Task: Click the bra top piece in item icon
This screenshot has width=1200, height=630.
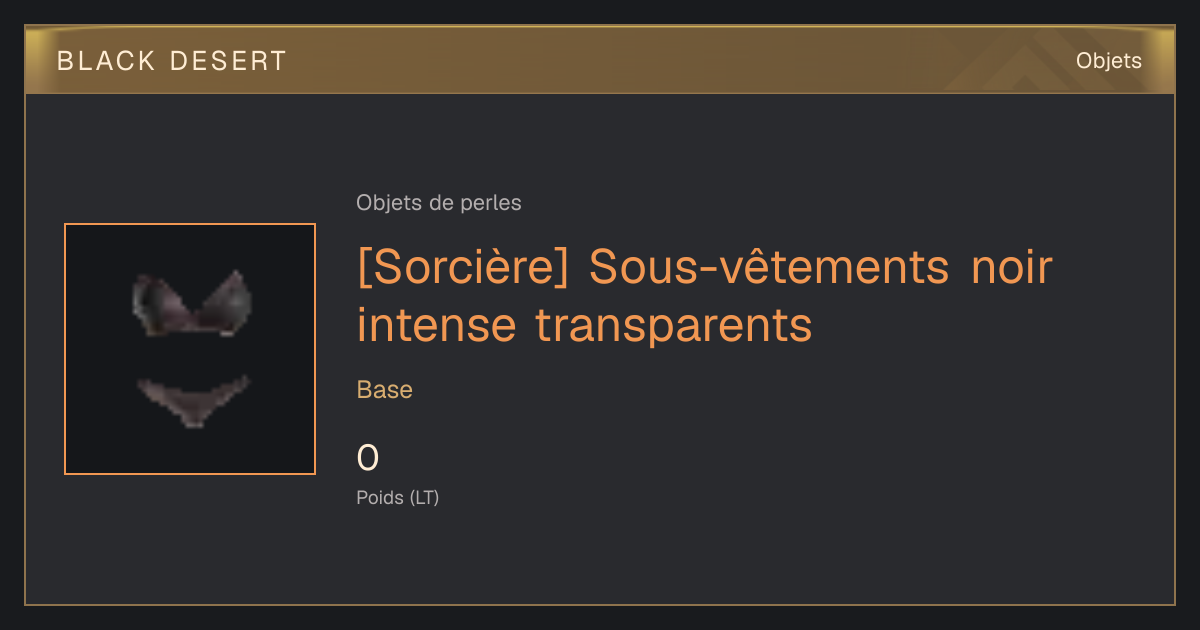Action: (191, 303)
